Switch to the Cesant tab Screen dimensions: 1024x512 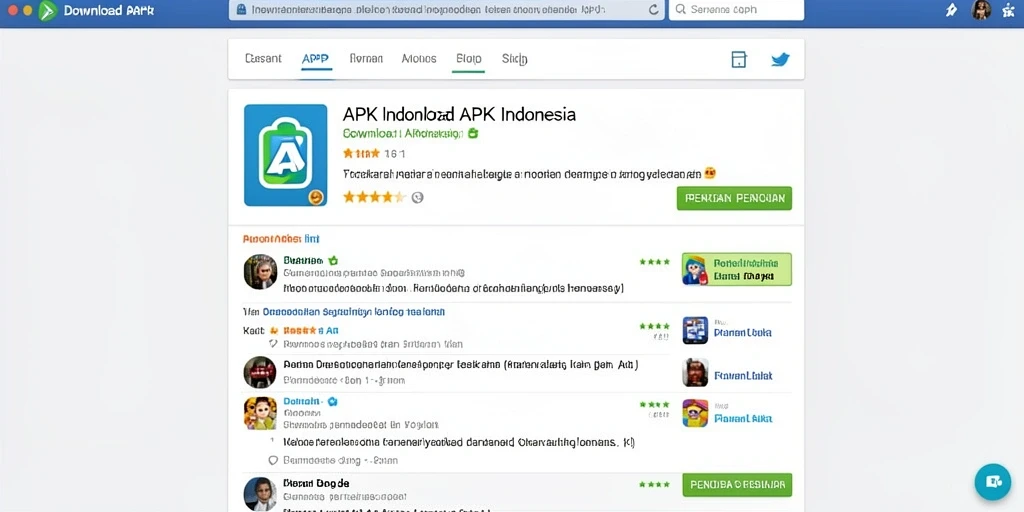point(263,58)
